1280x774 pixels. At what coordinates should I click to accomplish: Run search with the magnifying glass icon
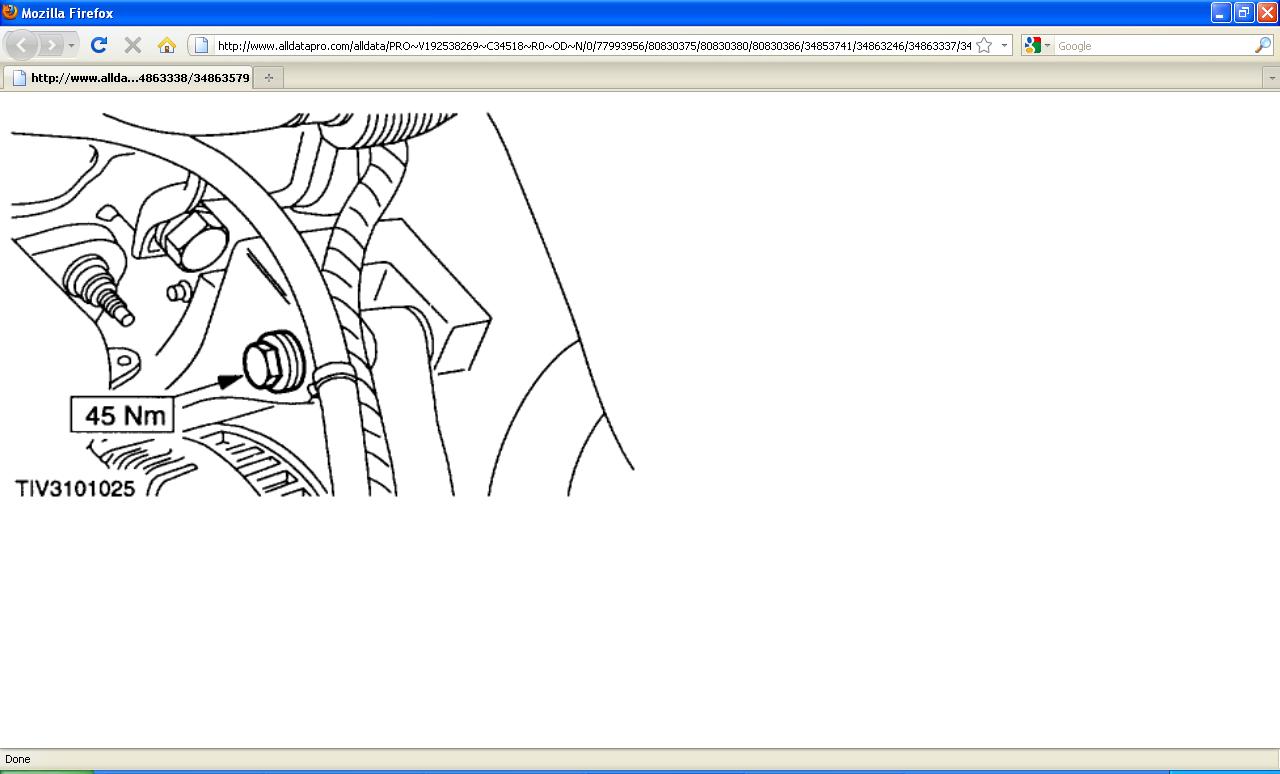(x=1263, y=46)
